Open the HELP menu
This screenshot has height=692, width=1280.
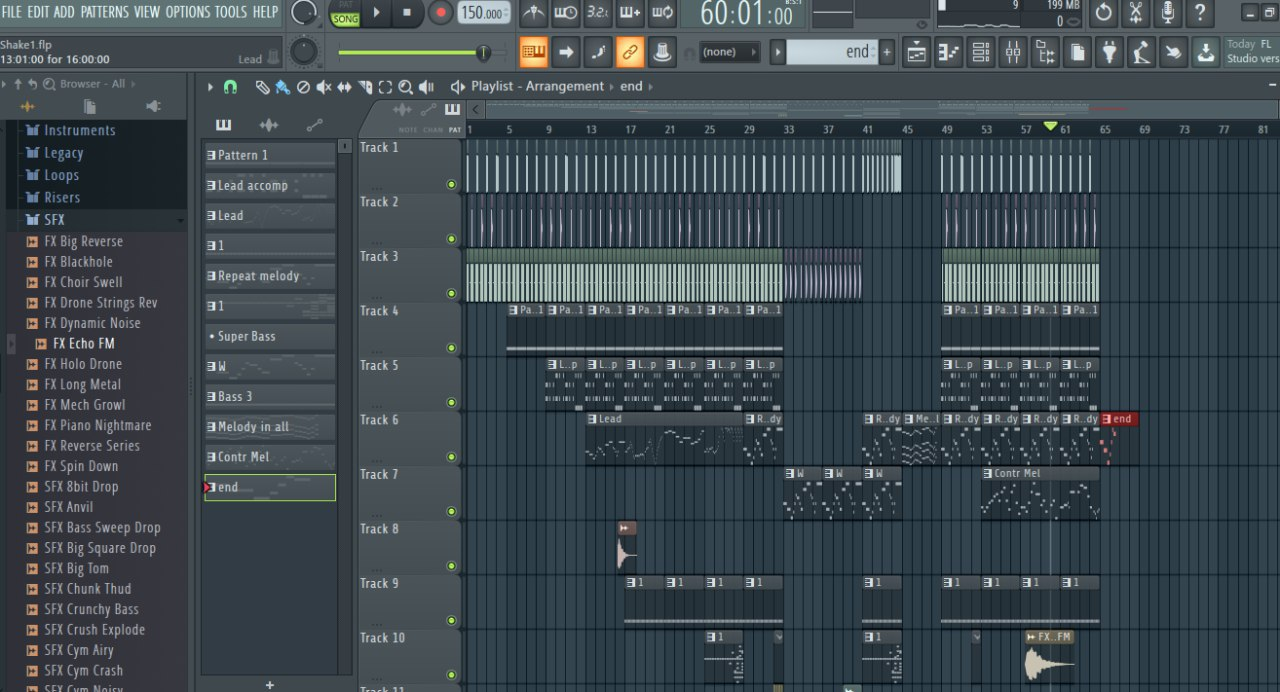[x=266, y=12]
